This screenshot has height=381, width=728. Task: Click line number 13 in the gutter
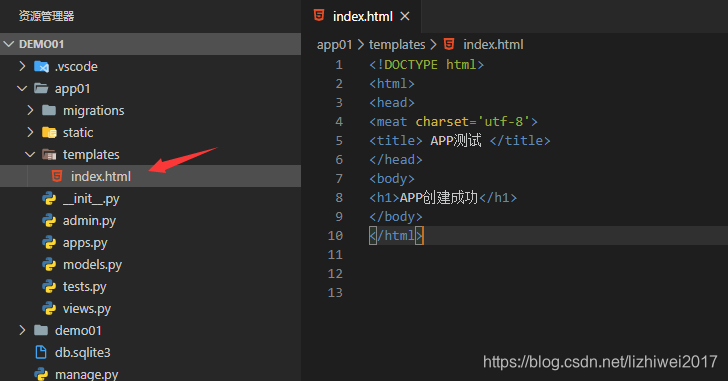(335, 293)
